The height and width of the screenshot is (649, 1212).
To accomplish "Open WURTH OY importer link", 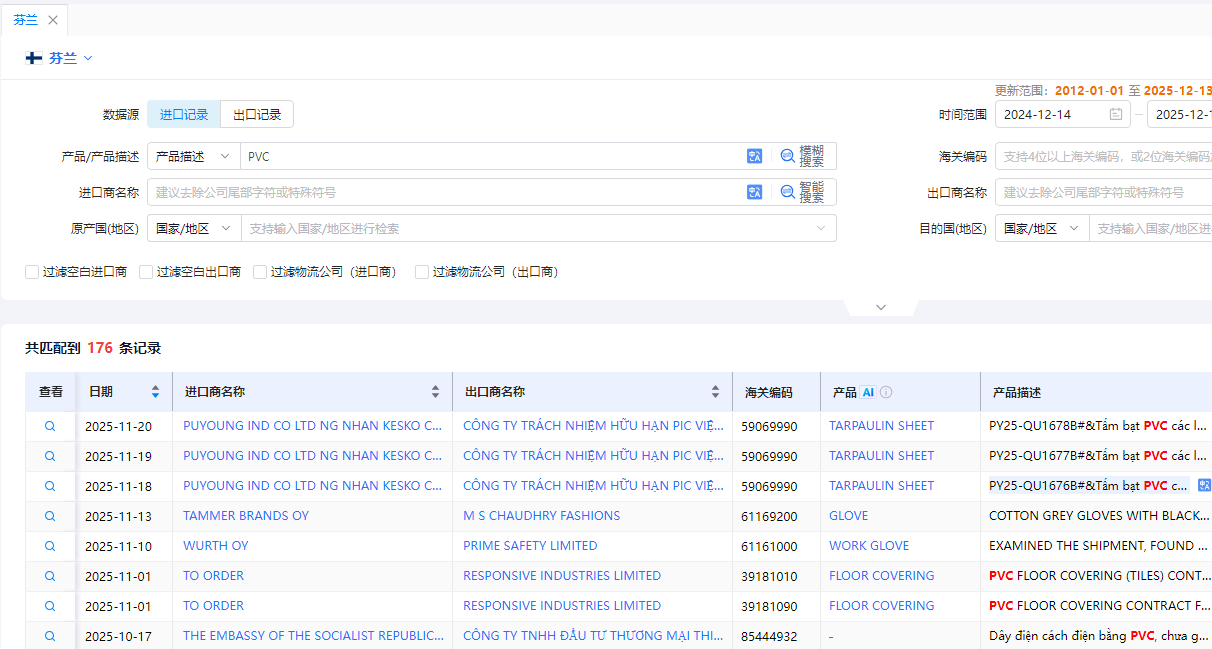I will (215, 546).
